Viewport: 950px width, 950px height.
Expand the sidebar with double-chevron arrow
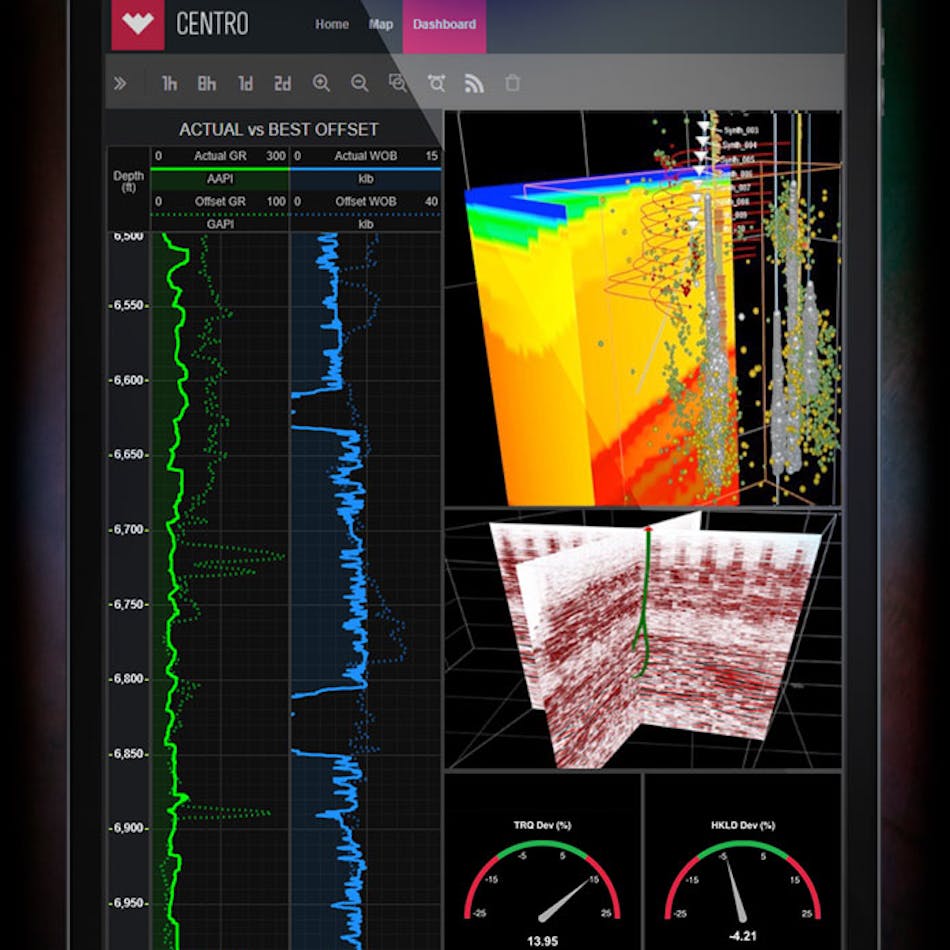(120, 84)
